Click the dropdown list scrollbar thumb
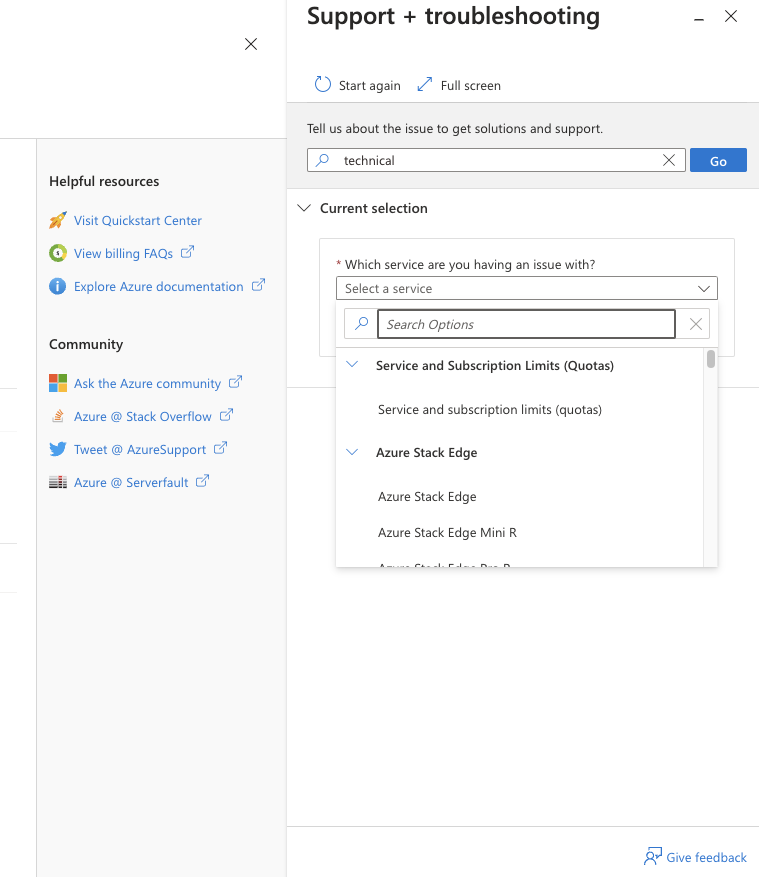This screenshot has width=759, height=877. tap(710, 359)
